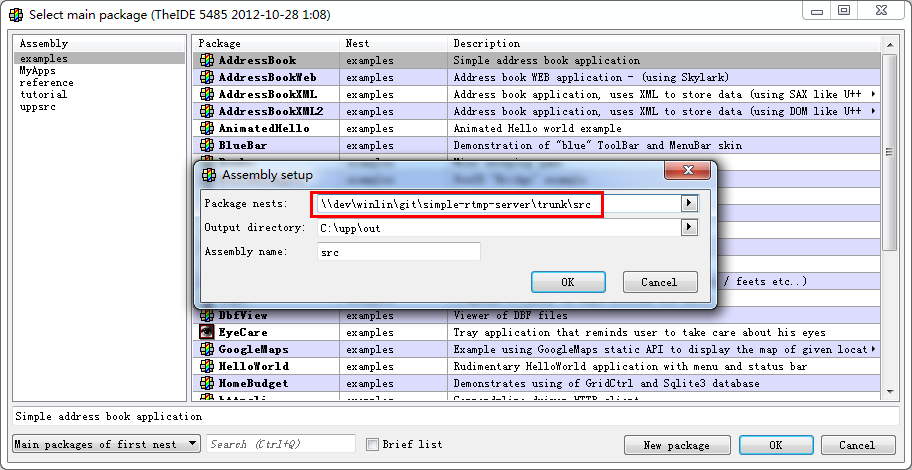Click the AddressBookWeb package icon
Screen dimensions: 912x470
coord(207,78)
